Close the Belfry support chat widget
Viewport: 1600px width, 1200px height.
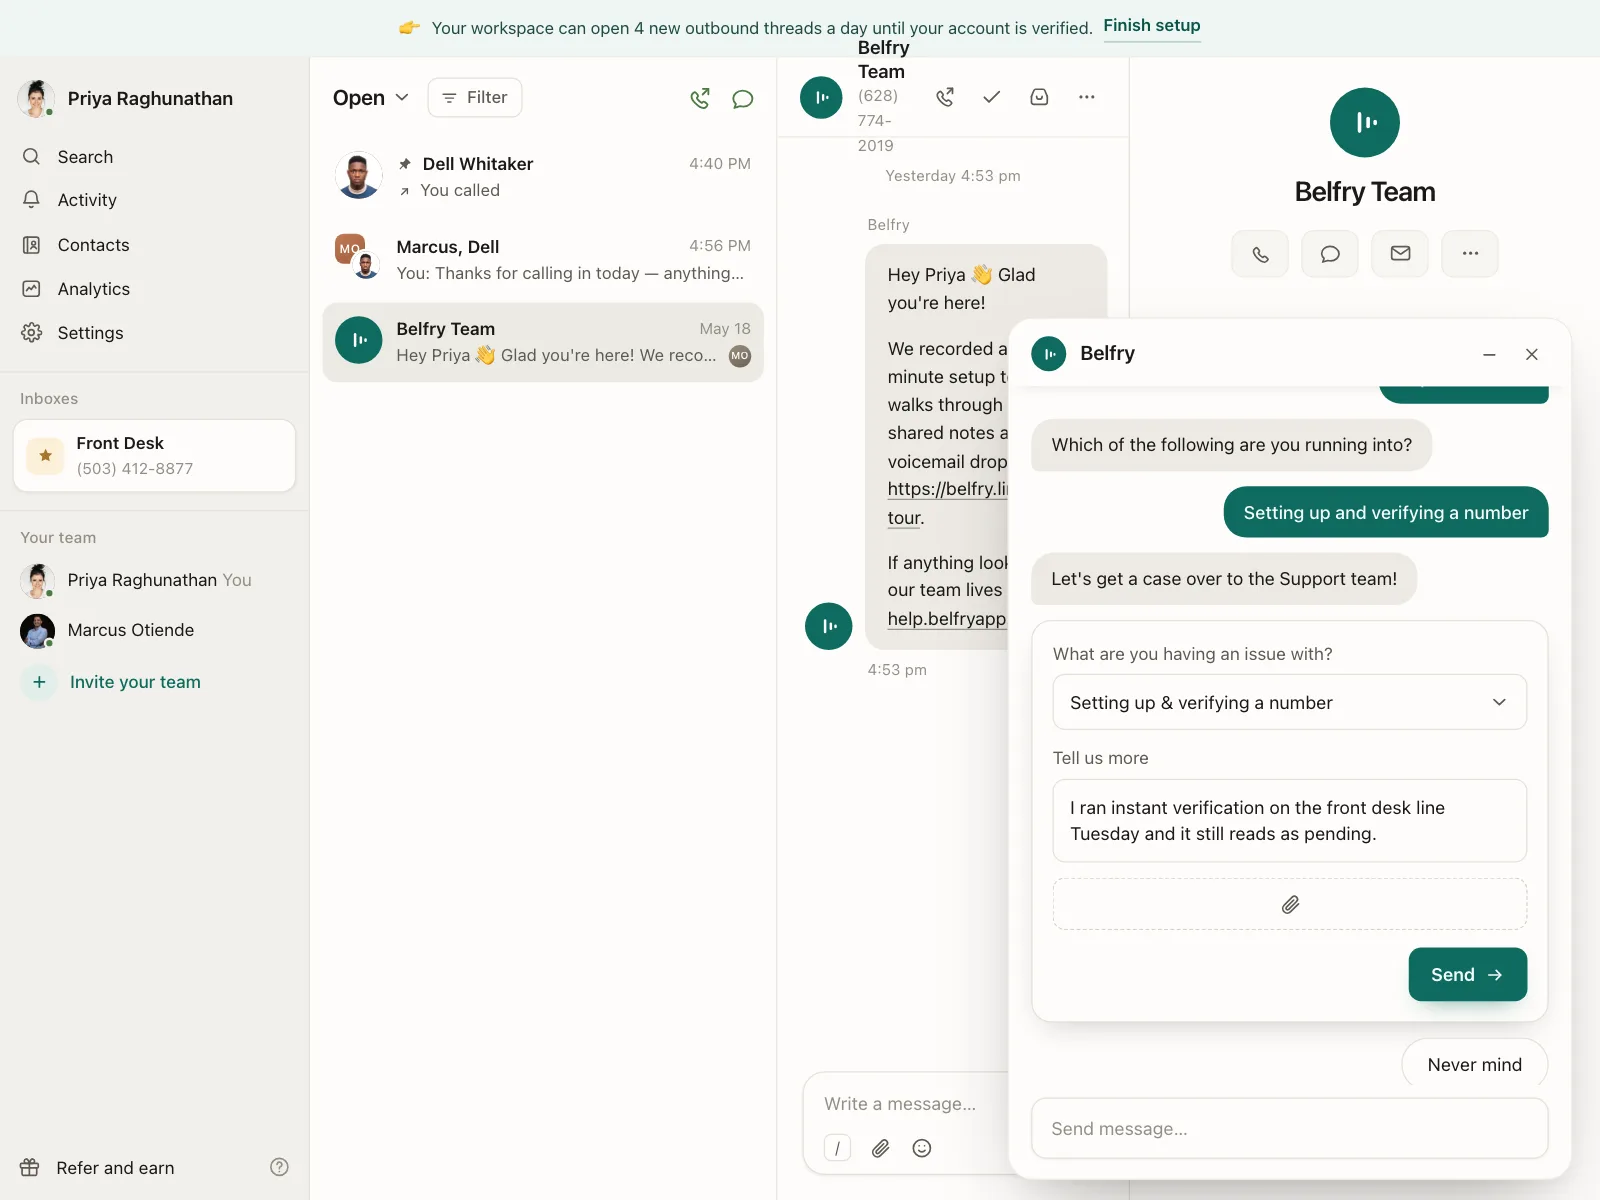tap(1532, 354)
